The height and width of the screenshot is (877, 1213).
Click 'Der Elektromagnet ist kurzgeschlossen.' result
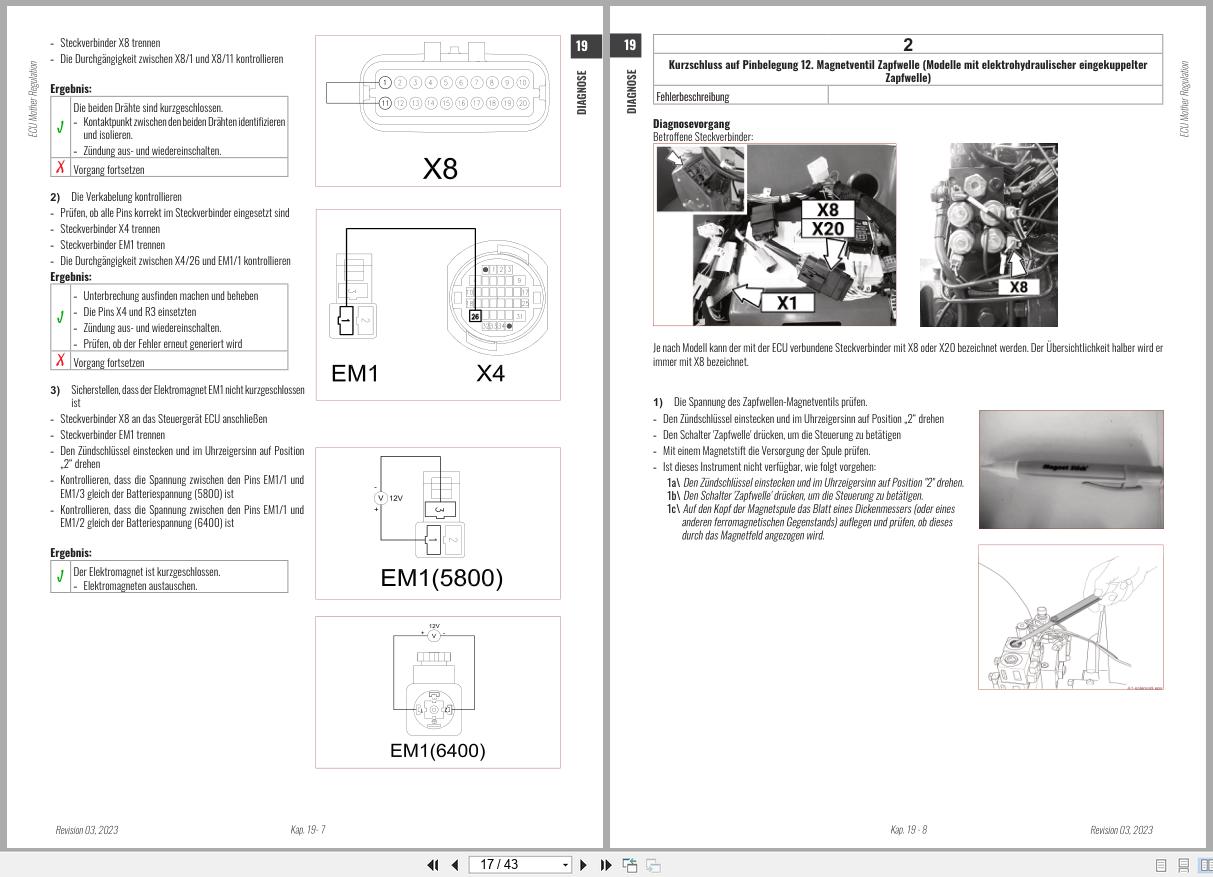click(x=146, y=572)
